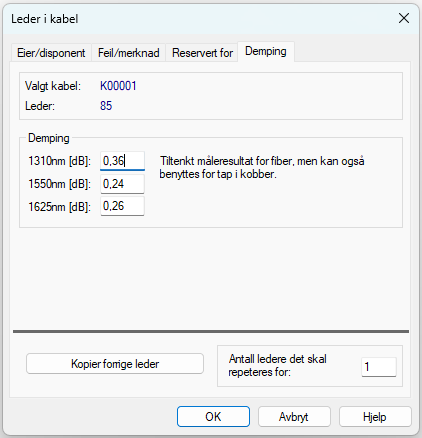The image size is (422, 438).
Task: Select the Reservert for tab
Action: click(x=202, y=53)
